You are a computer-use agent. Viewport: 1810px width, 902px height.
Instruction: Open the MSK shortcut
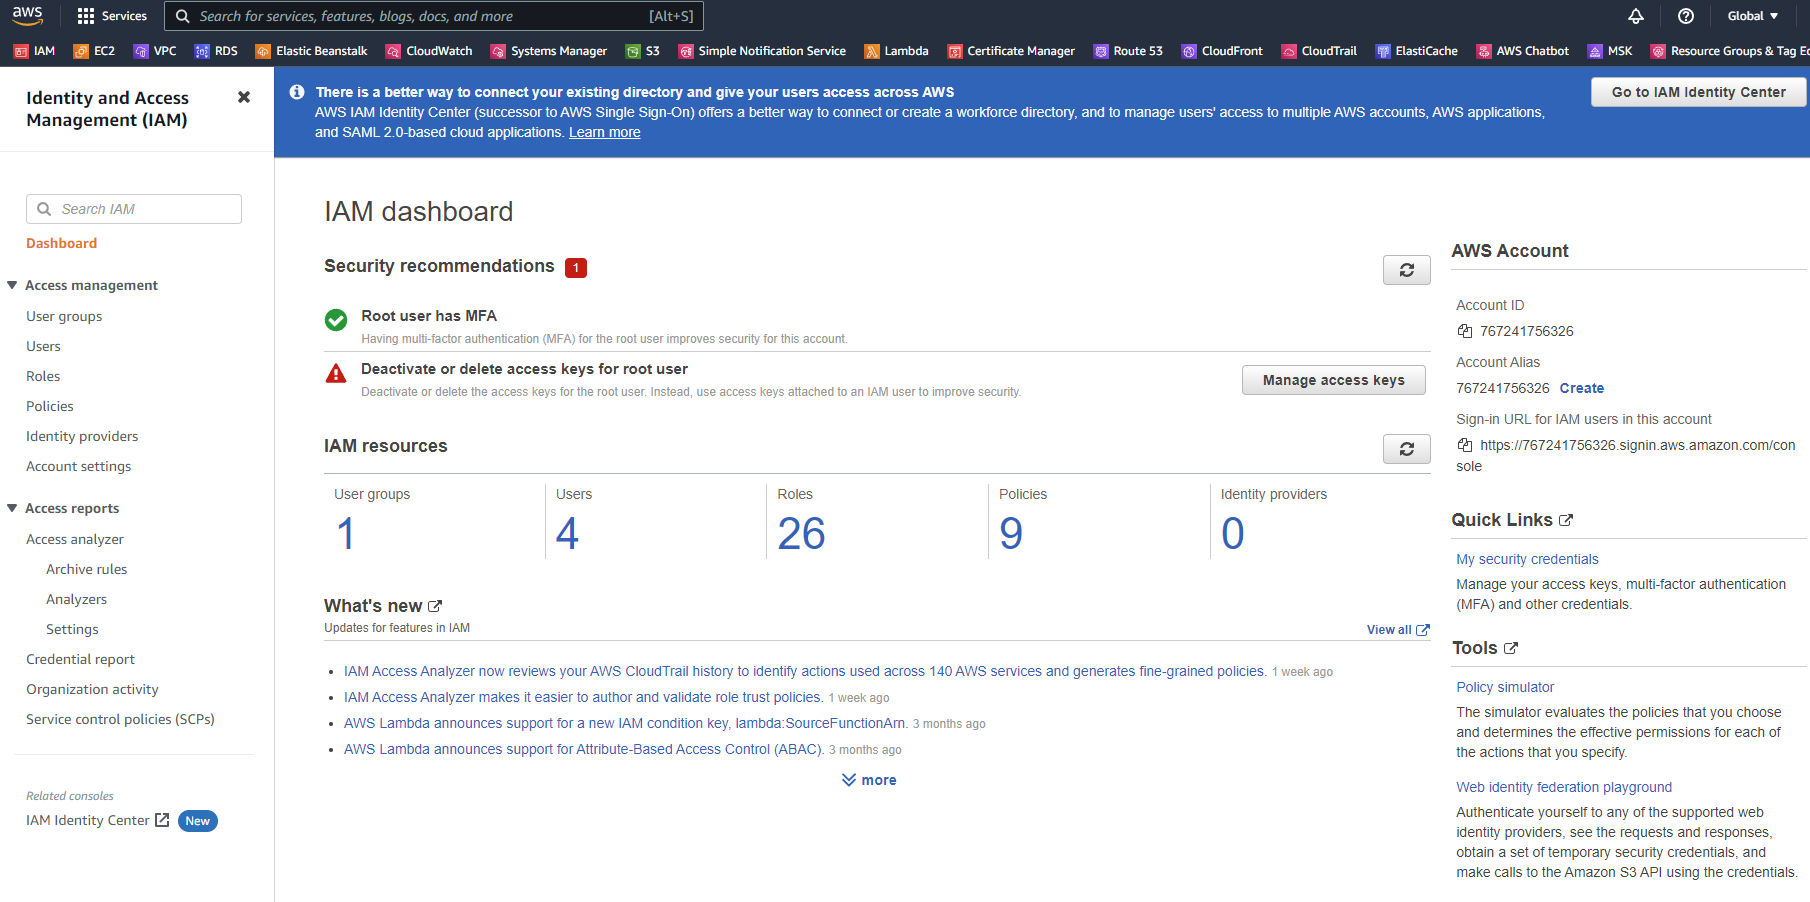(1609, 51)
